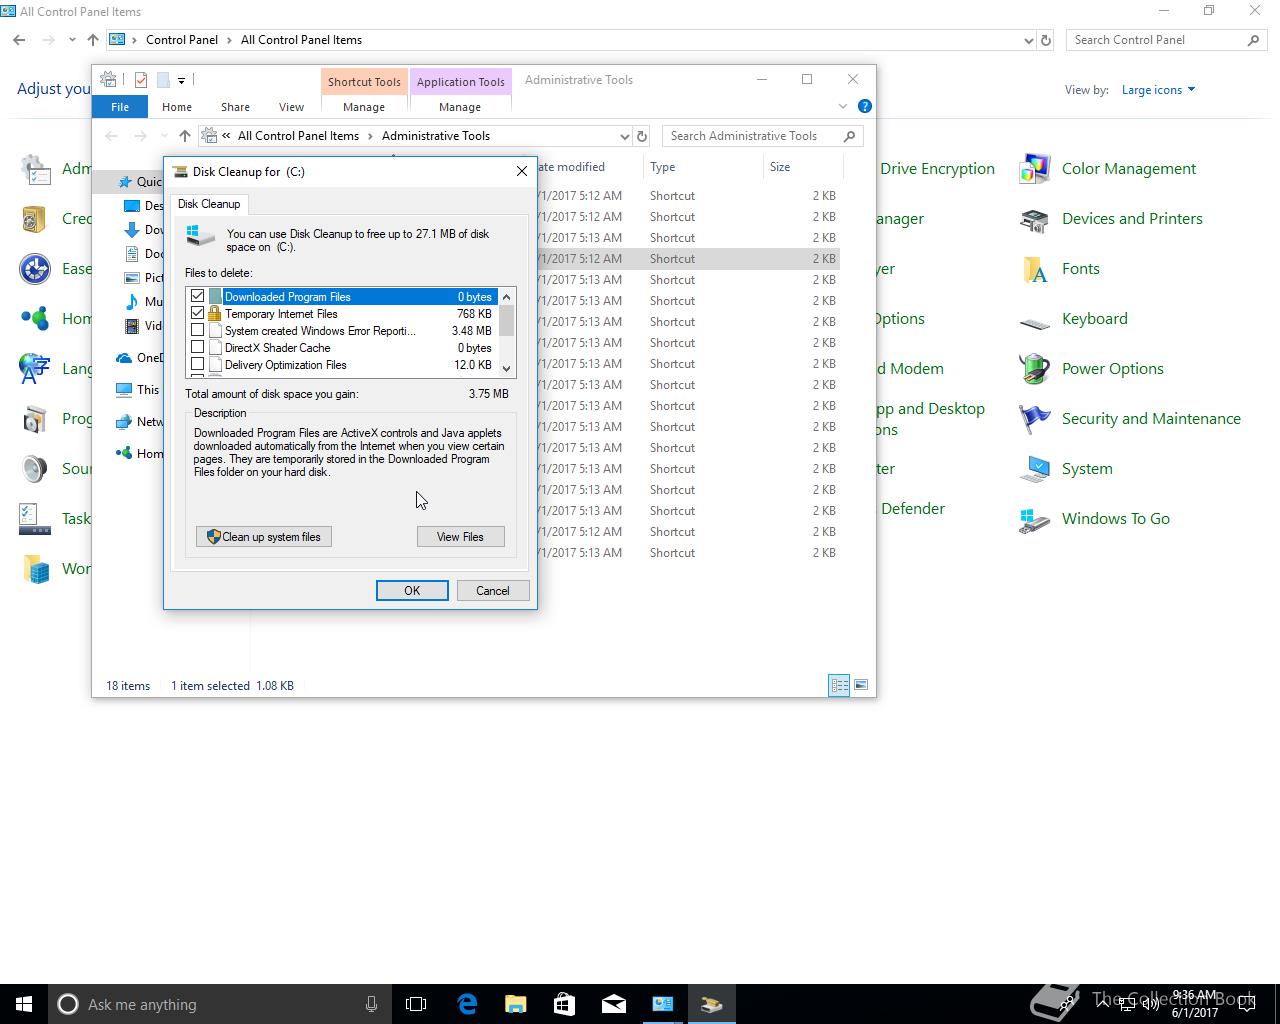This screenshot has width=1280, height=1024.
Task: Click Refresh icon in Administrative Tools address bar
Action: (x=642, y=136)
